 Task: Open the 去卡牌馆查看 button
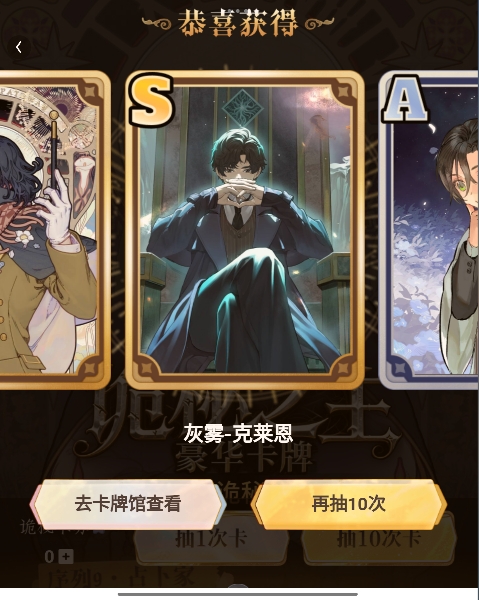click(127, 504)
